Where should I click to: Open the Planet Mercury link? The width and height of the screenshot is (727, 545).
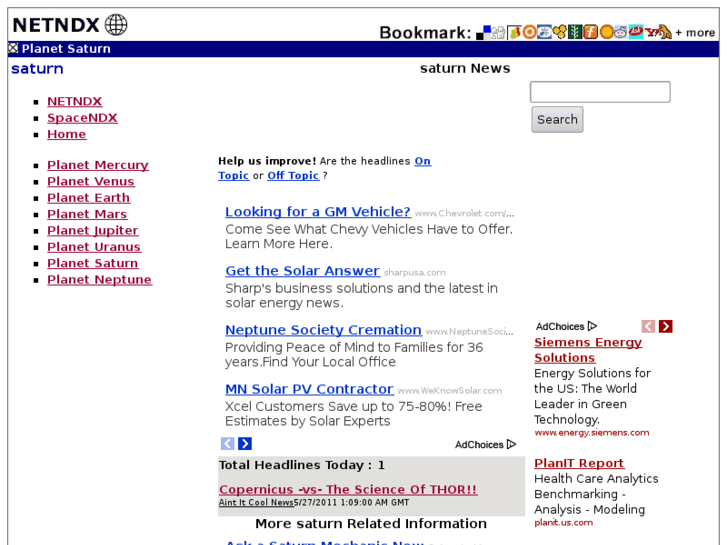(x=98, y=165)
